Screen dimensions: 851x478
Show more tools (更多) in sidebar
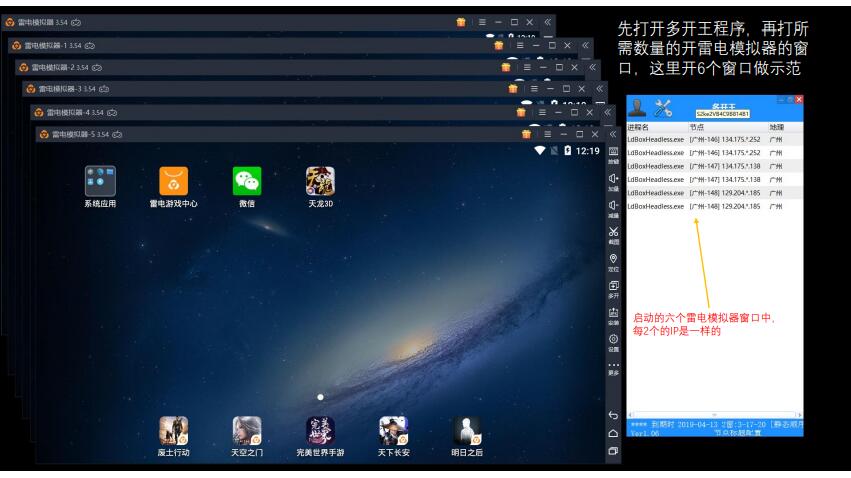[613, 368]
